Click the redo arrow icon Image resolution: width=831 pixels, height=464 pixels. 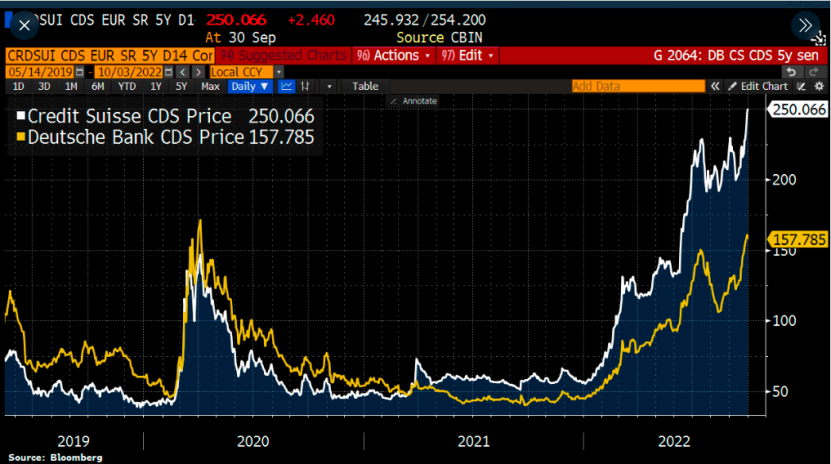click(x=814, y=72)
